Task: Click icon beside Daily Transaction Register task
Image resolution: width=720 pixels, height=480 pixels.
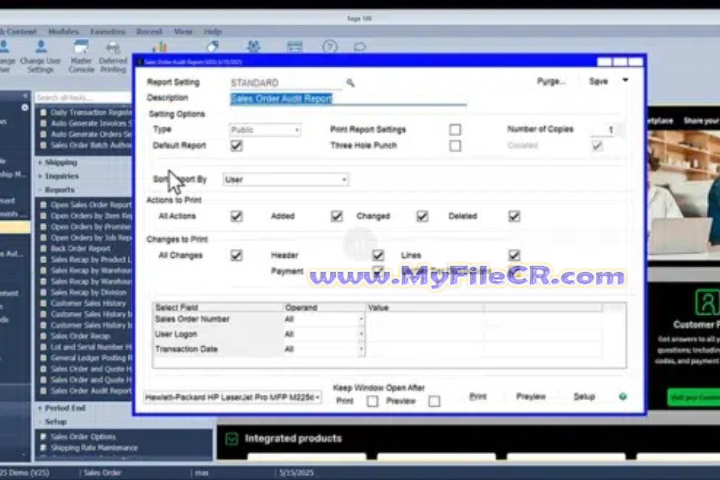Action: tap(43, 112)
